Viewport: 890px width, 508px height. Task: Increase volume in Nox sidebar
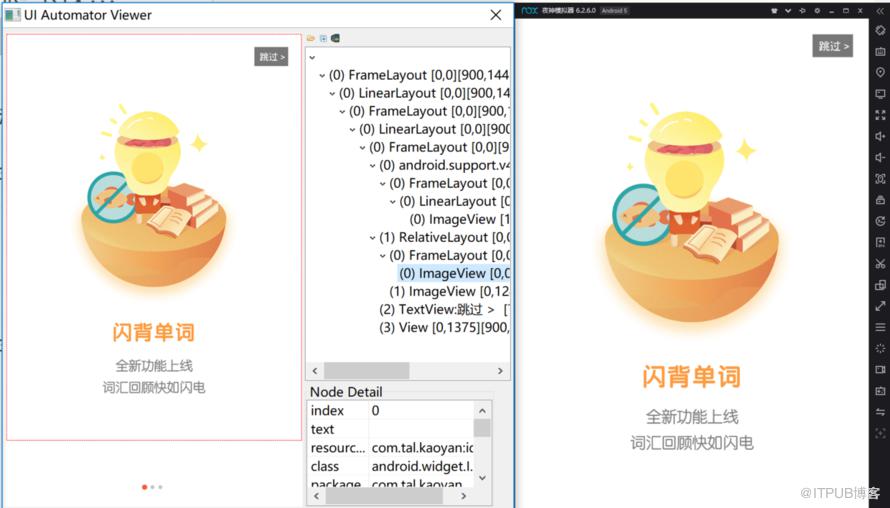coord(880,136)
